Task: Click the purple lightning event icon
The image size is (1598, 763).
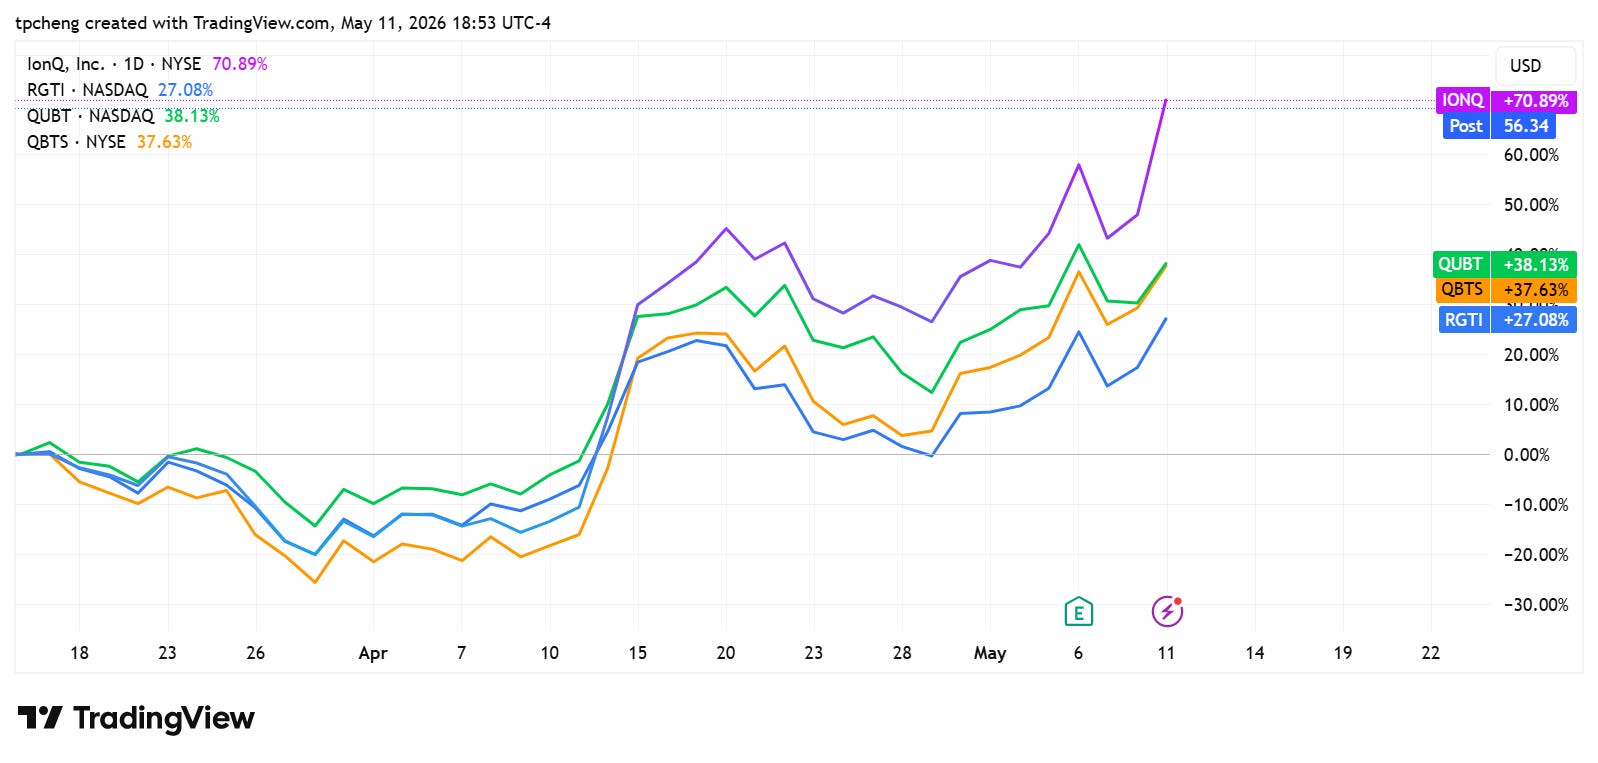Action: click(1167, 611)
